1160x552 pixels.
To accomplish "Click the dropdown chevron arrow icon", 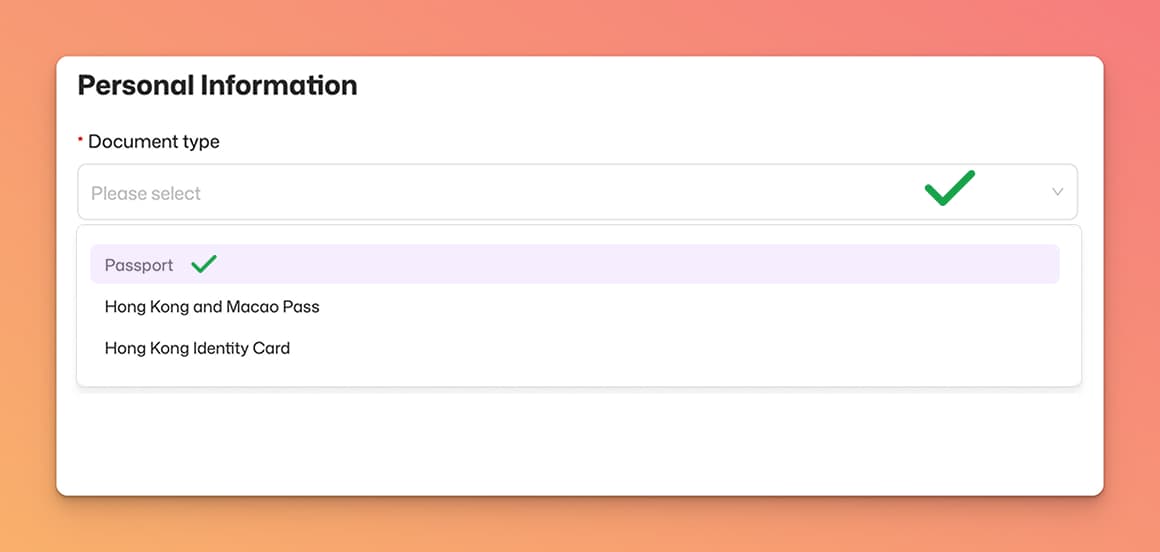I will (x=1057, y=192).
